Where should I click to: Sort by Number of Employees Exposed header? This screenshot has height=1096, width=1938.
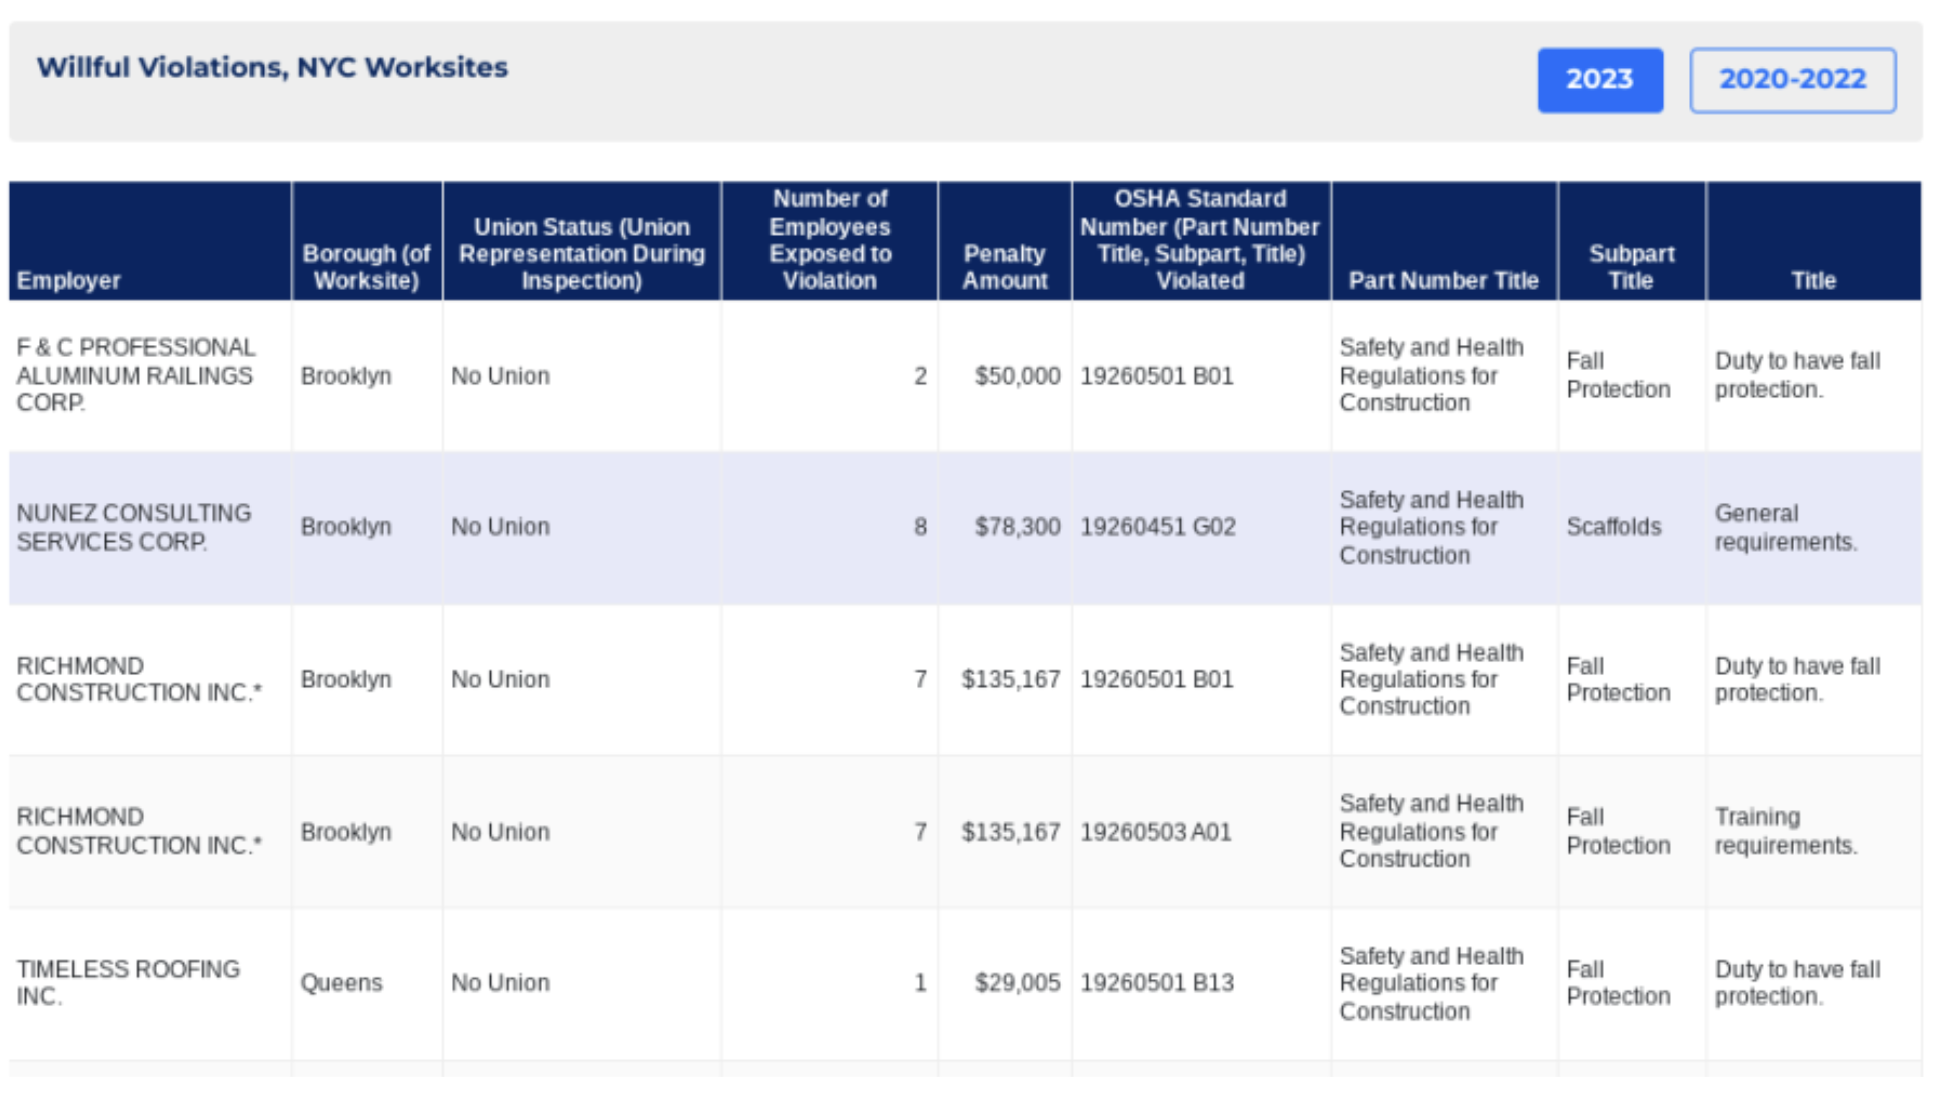pyautogui.click(x=829, y=240)
